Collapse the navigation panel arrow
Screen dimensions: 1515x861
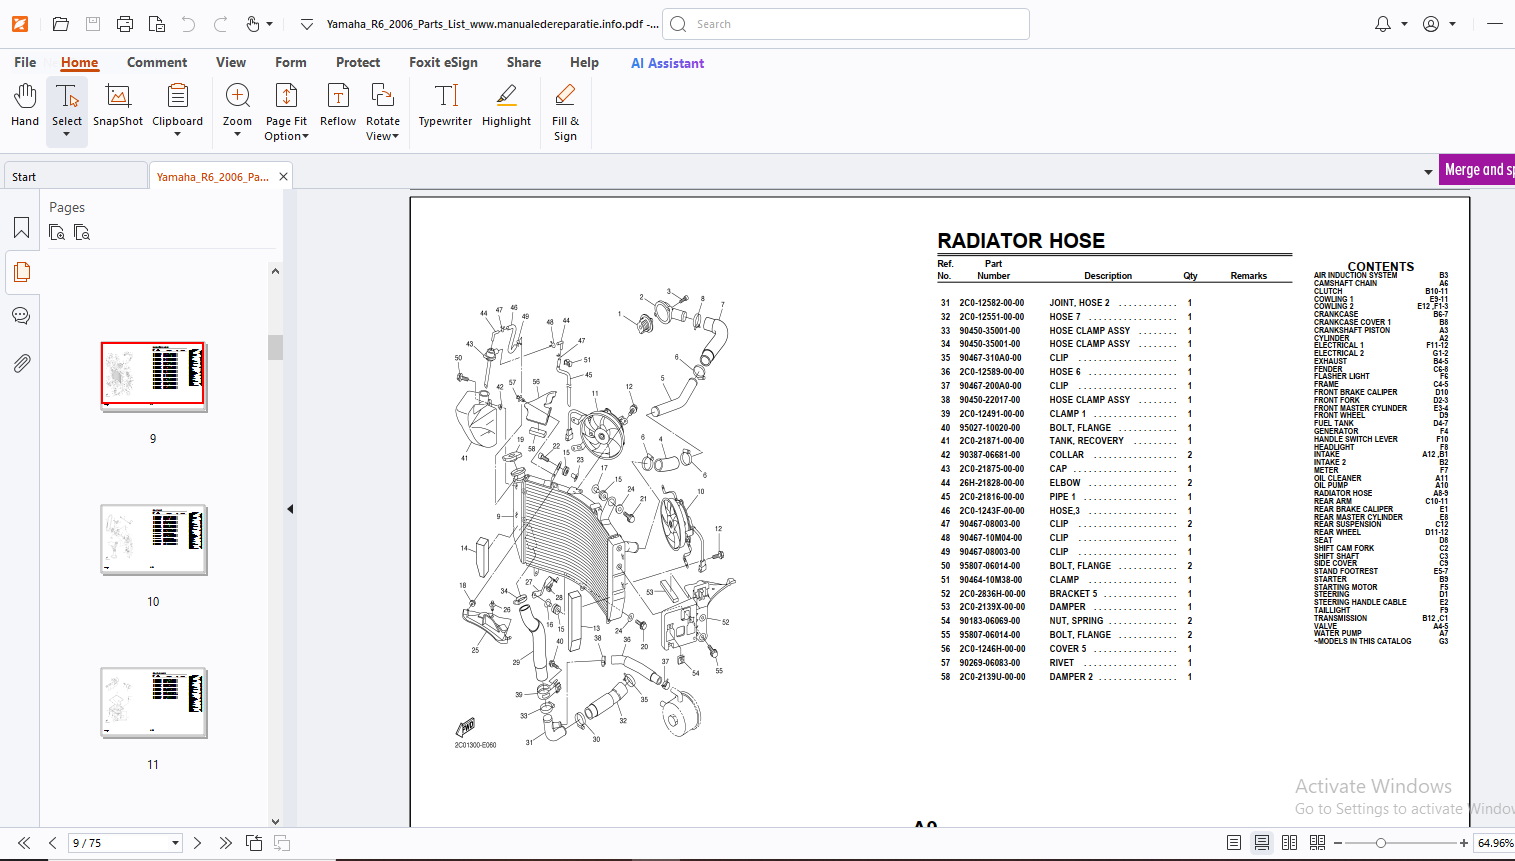(290, 509)
